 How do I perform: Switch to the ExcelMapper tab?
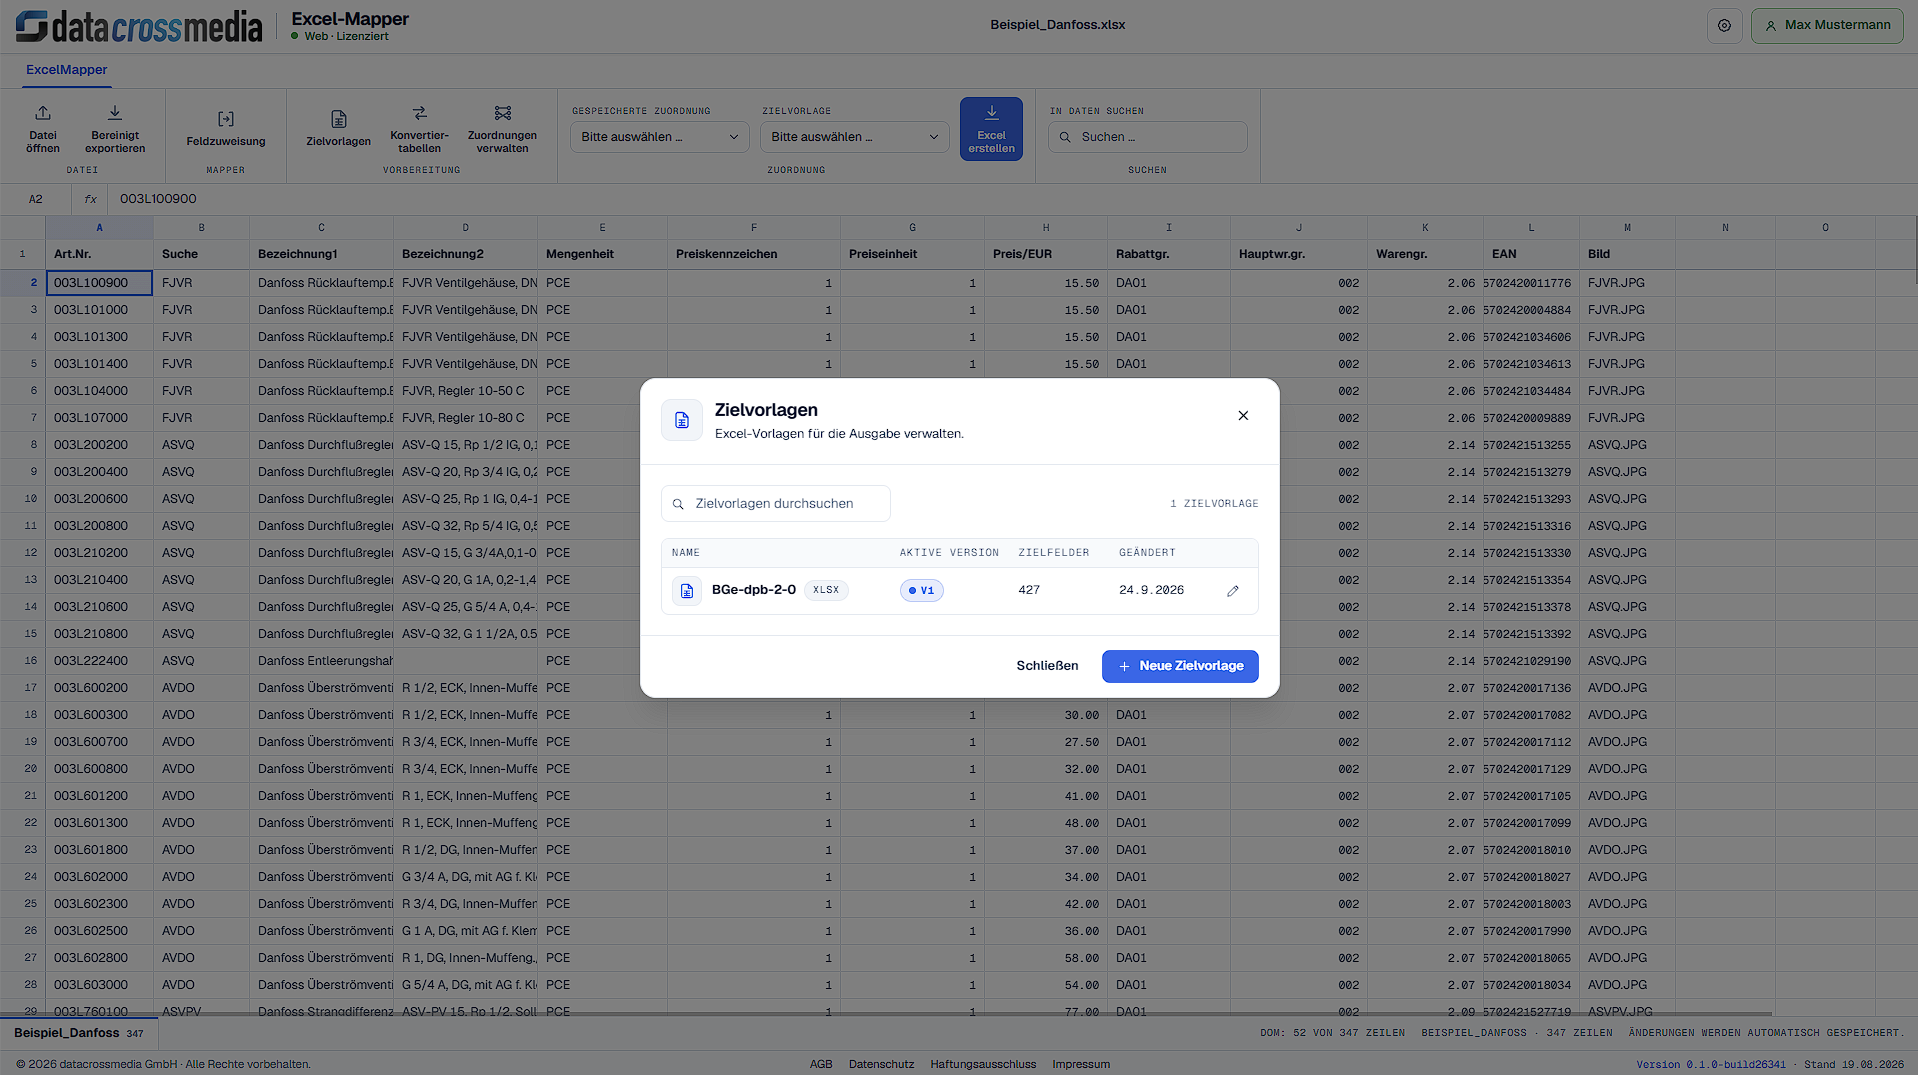point(66,70)
